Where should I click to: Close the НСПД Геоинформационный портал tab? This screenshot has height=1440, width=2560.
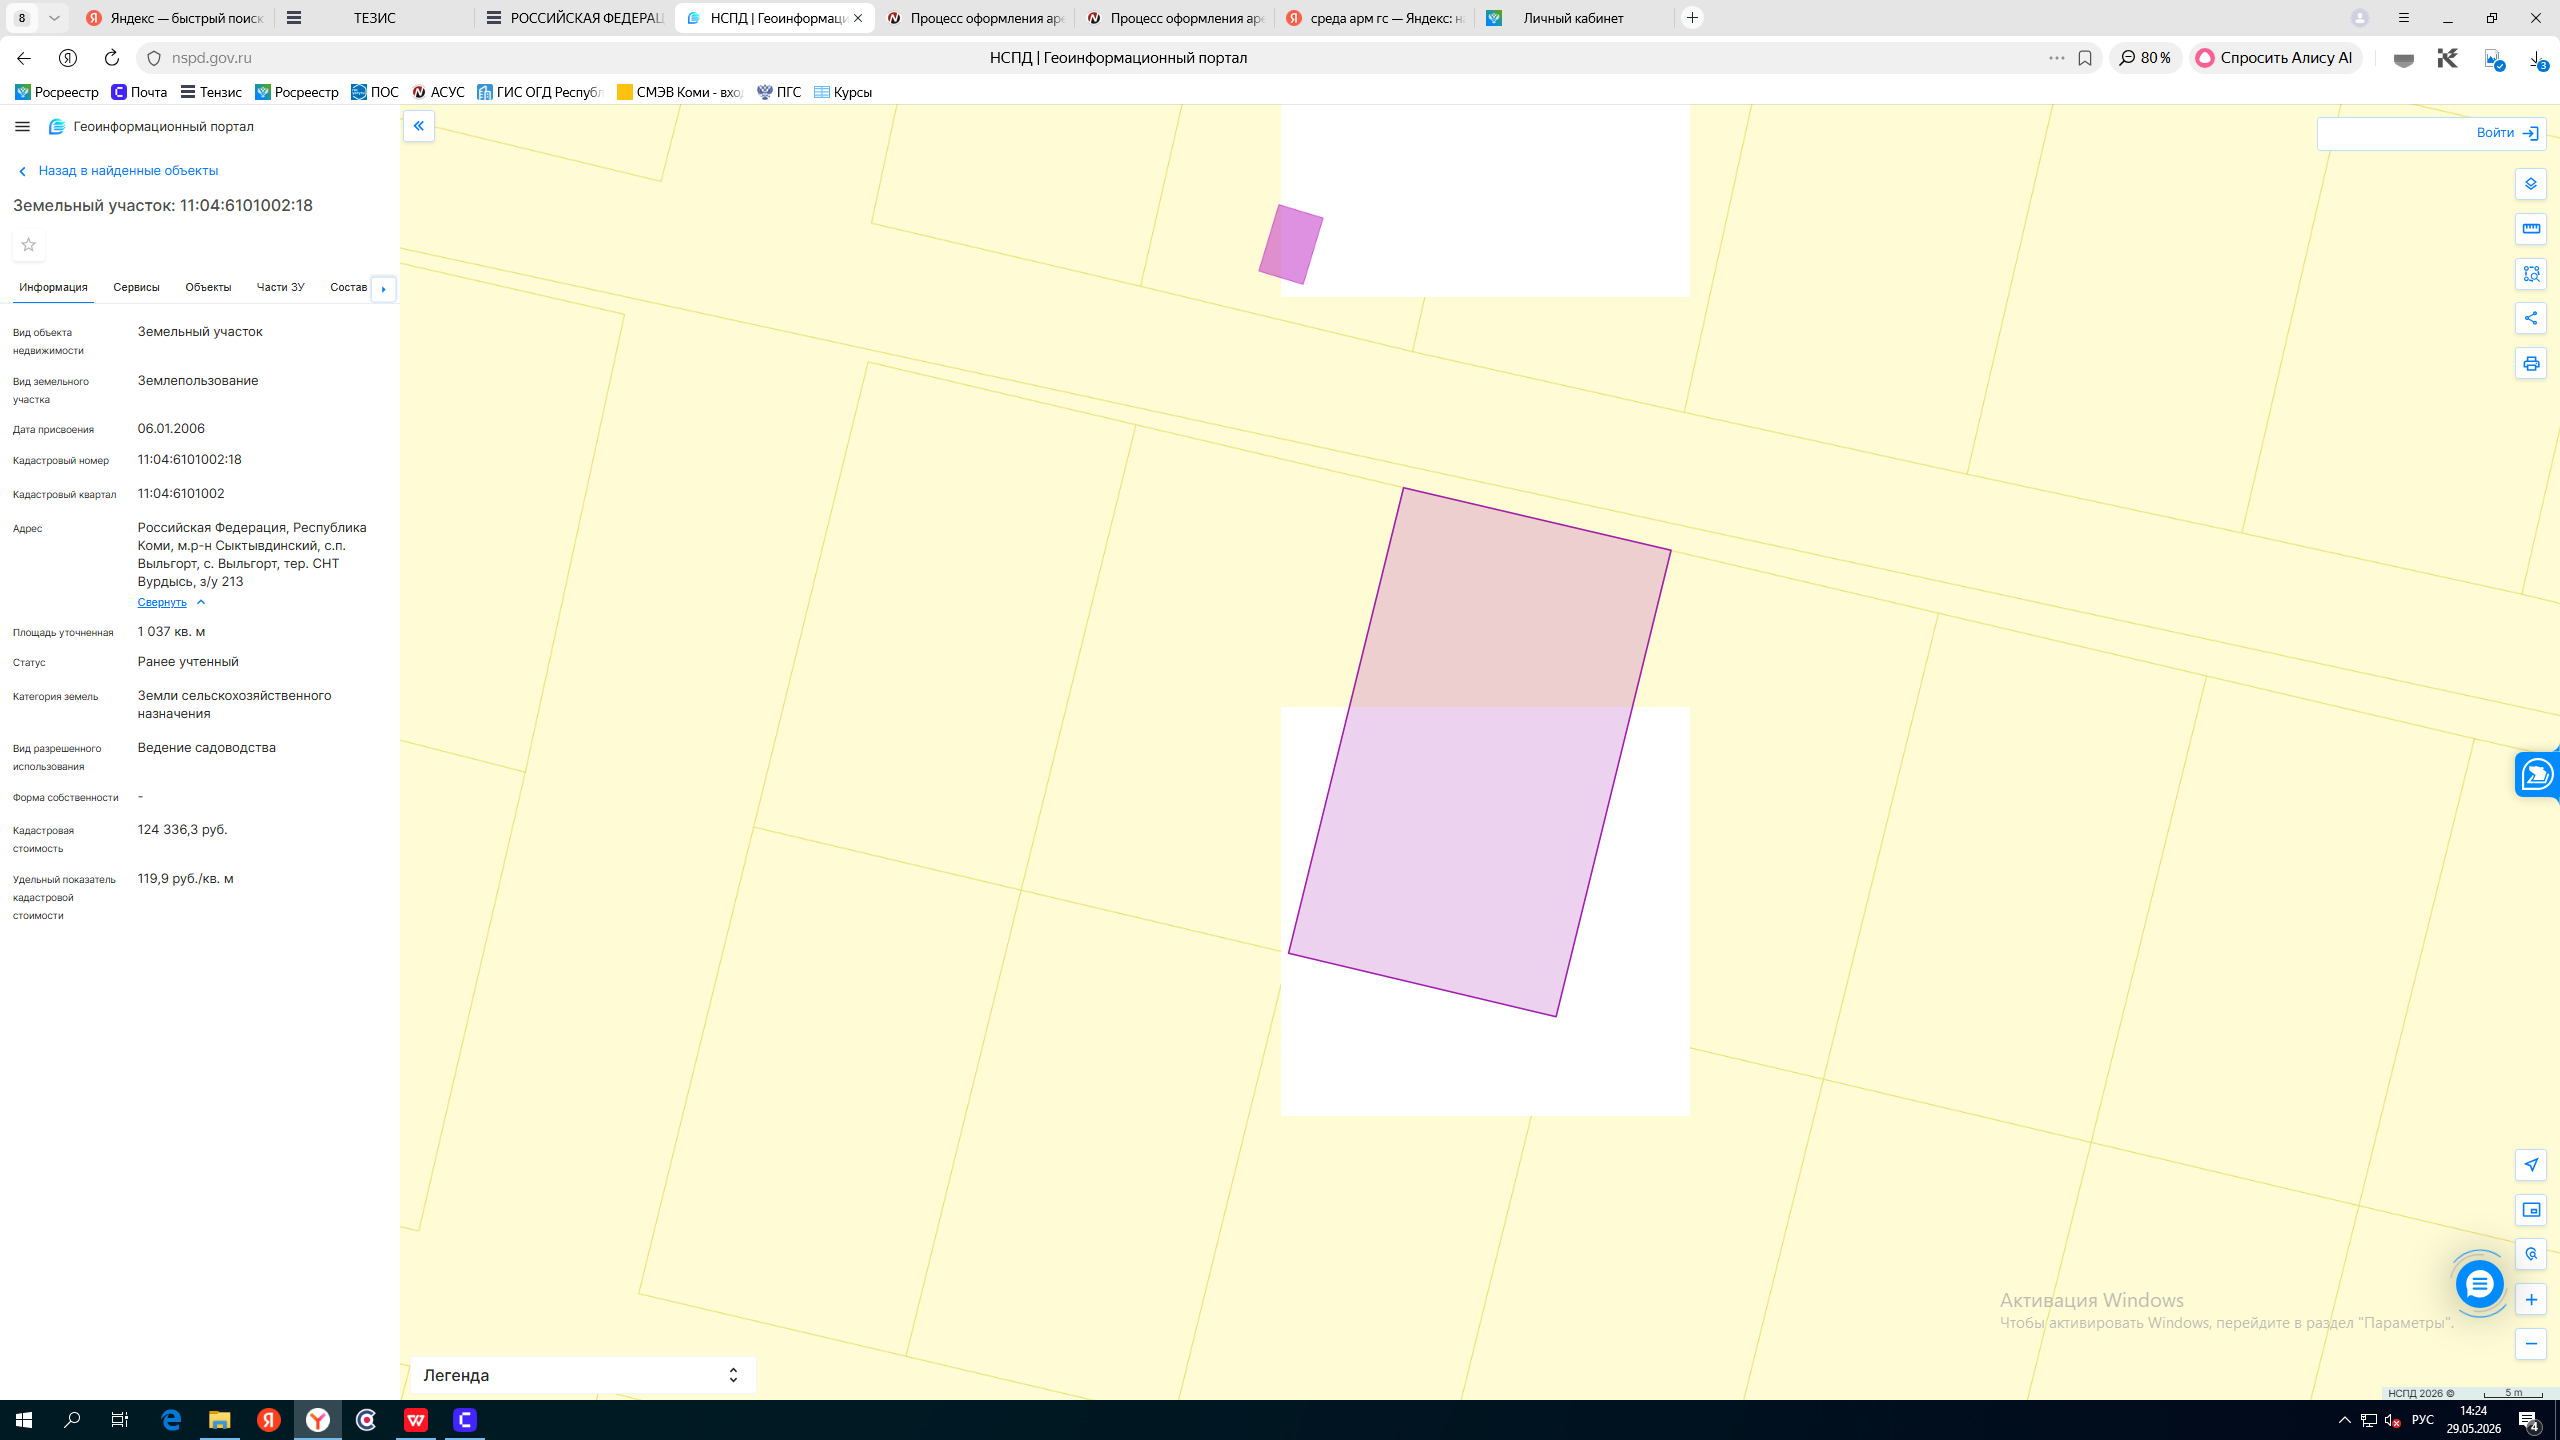[858, 18]
